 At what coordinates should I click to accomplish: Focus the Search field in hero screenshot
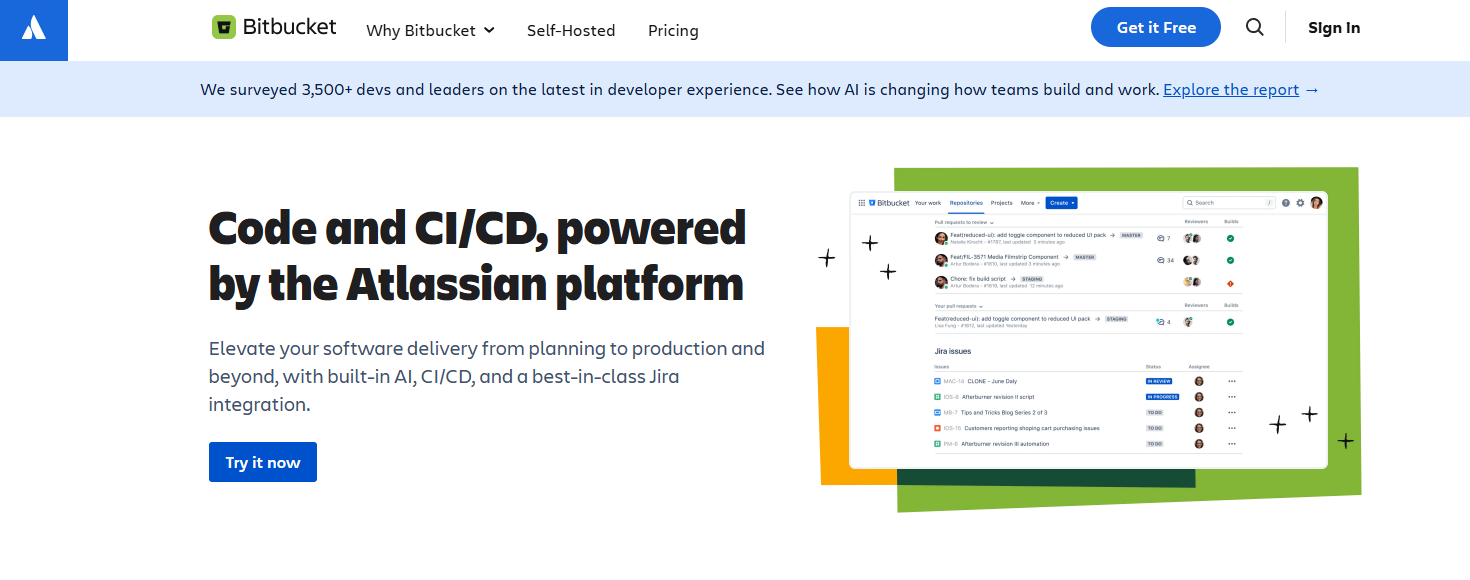[x=1229, y=203]
